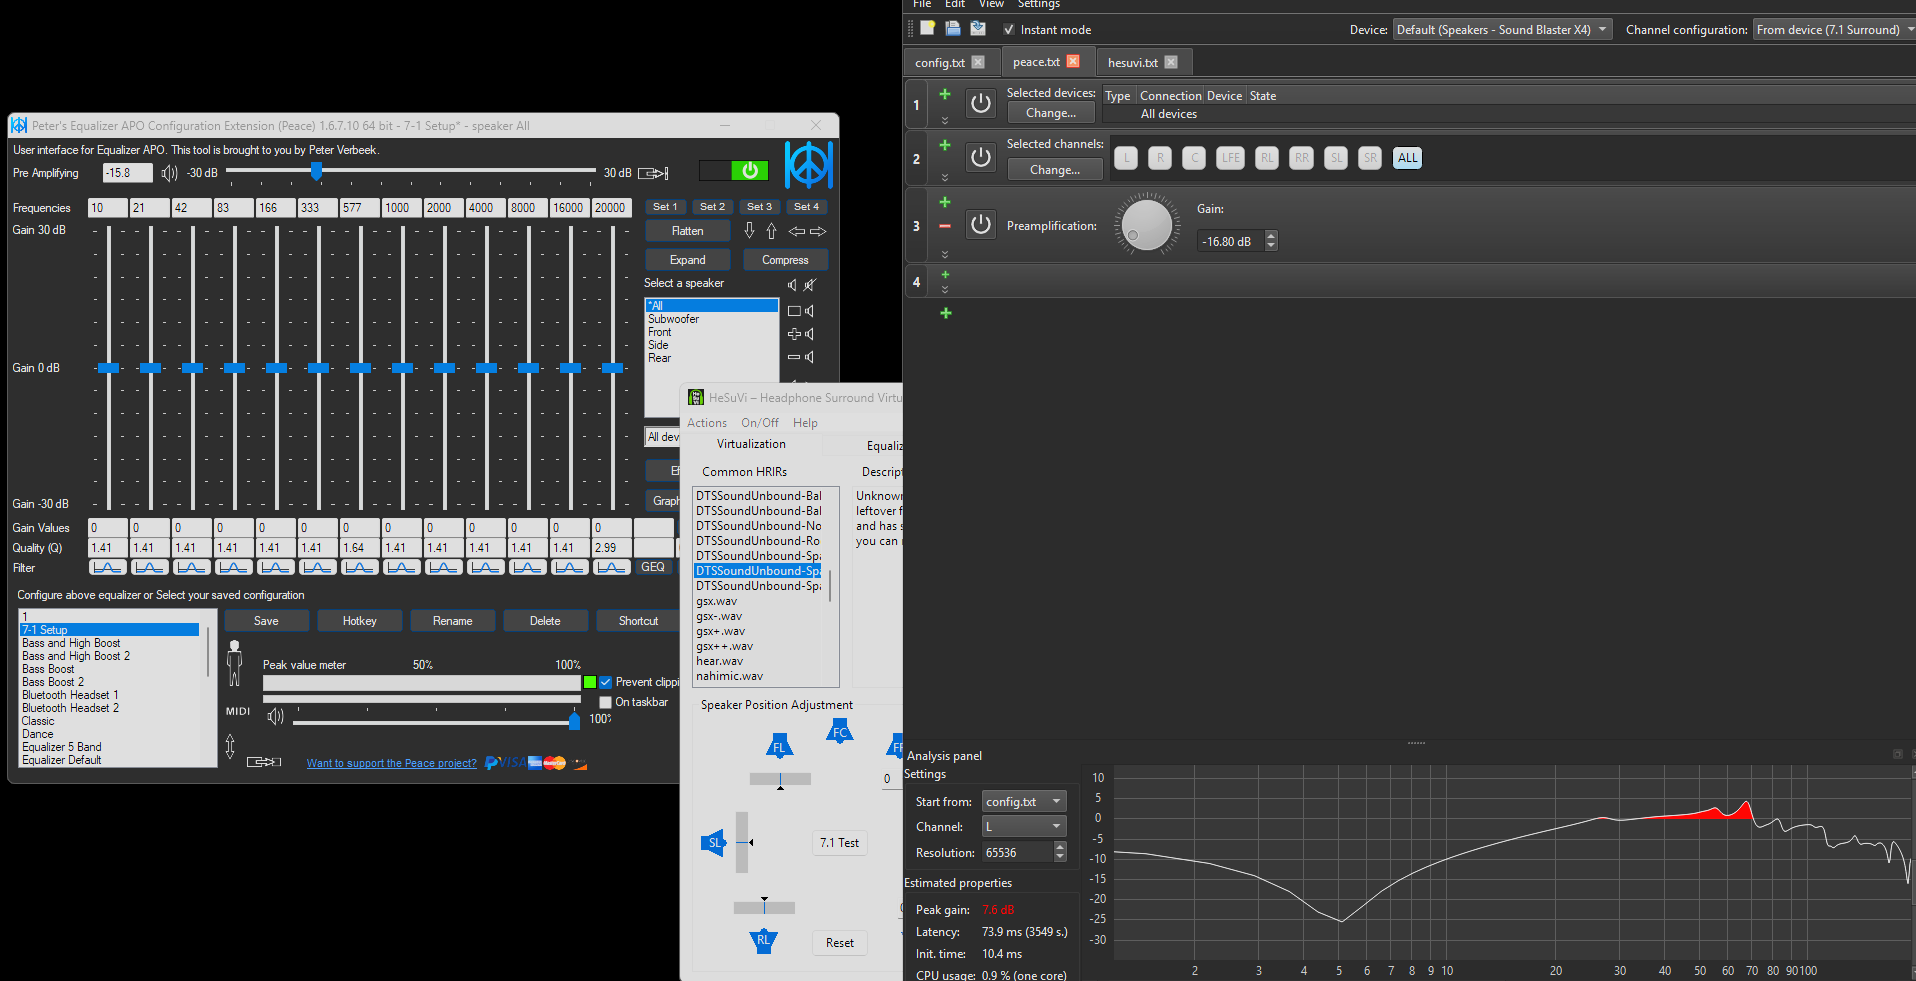Click the bottom green plus to add filter
The height and width of the screenshot is (981, 1916).
945,313
